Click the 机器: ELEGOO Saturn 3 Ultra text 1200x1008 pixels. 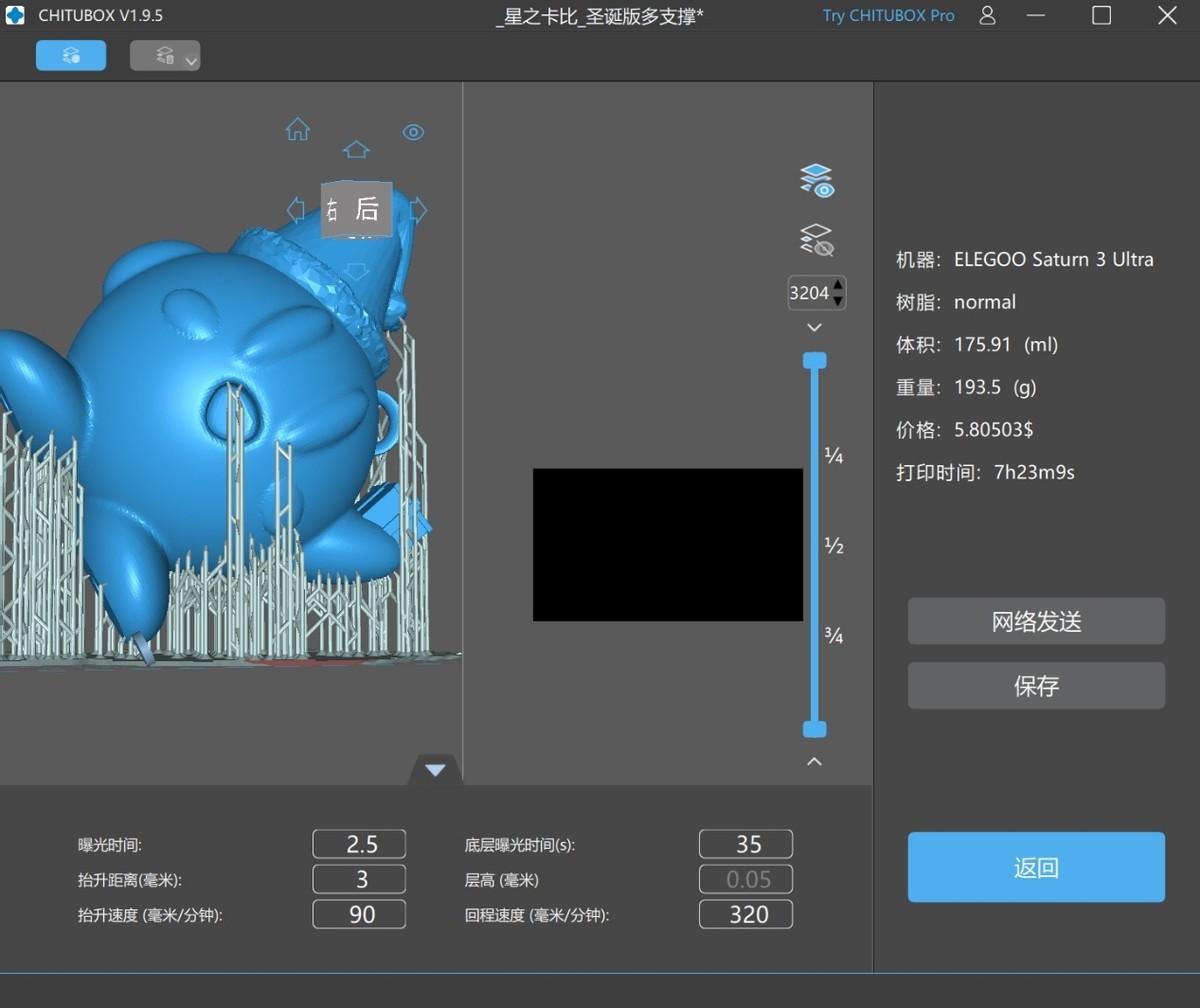[1025, 259]
